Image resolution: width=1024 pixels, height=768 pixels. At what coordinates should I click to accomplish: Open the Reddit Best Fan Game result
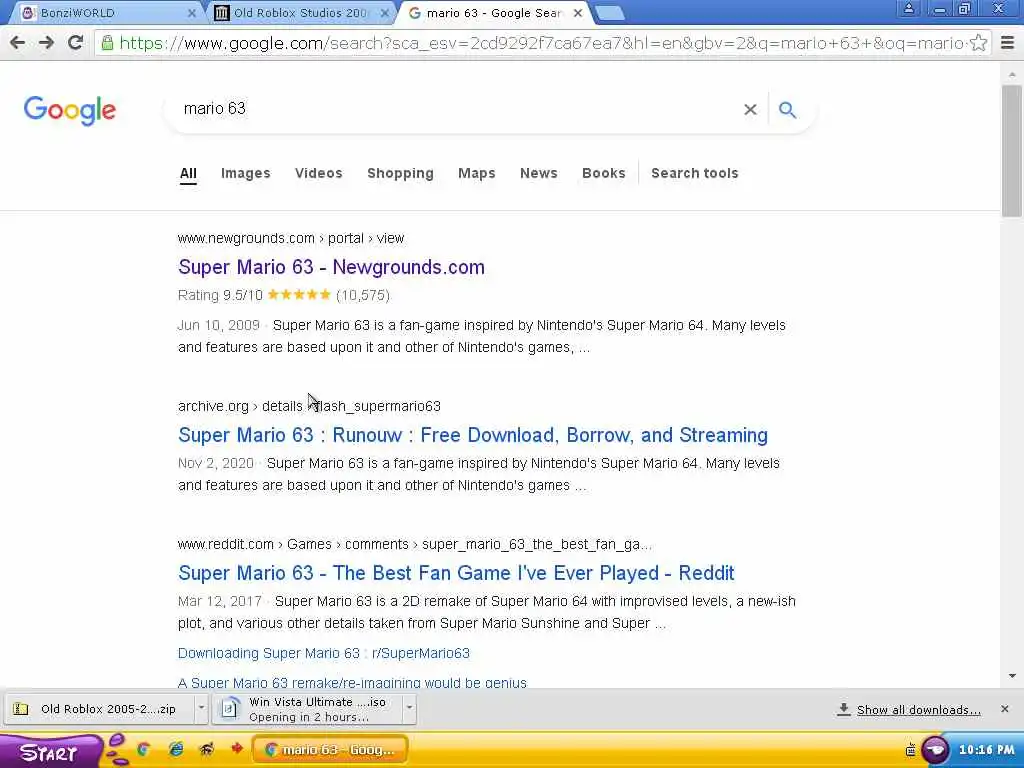pyautogui.click(x=456, y=573)
